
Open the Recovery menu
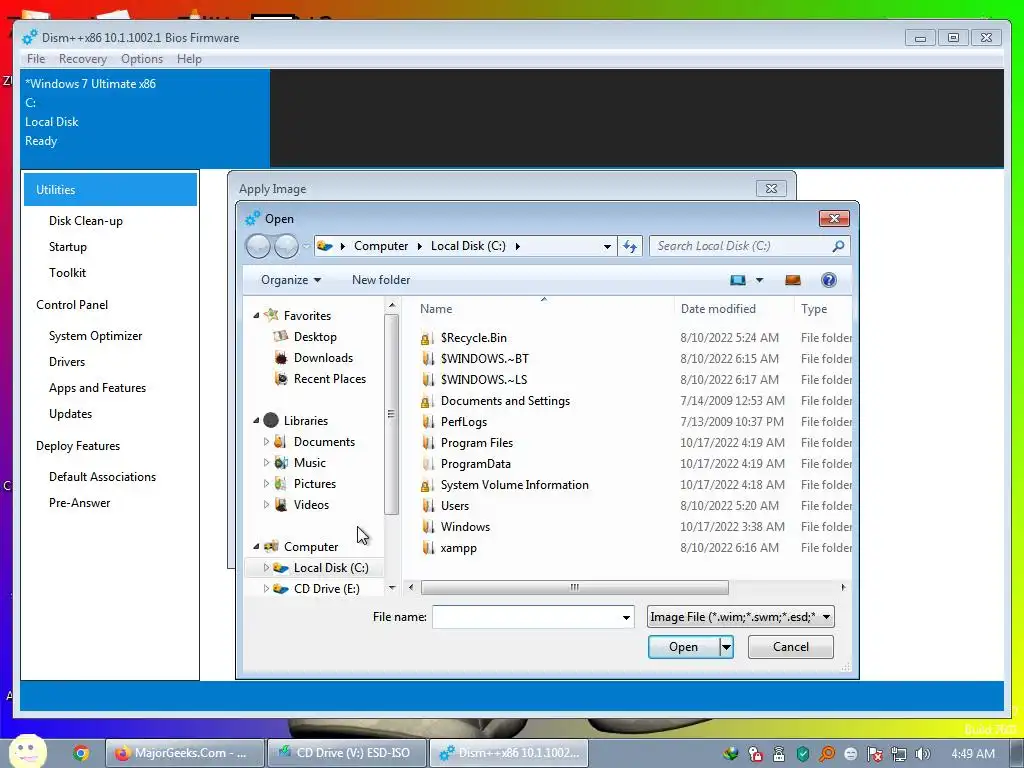click(x=82, y=59)
